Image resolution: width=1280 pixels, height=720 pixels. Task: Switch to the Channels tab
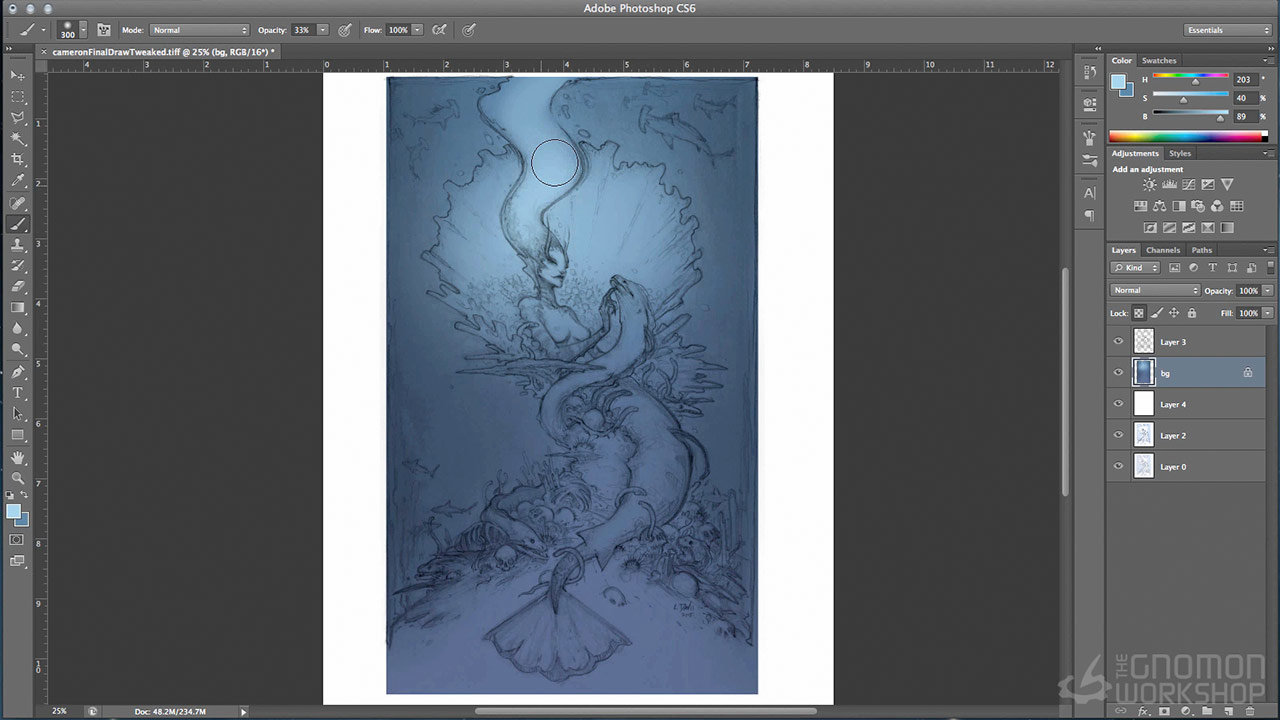[x=1163, y=250]
